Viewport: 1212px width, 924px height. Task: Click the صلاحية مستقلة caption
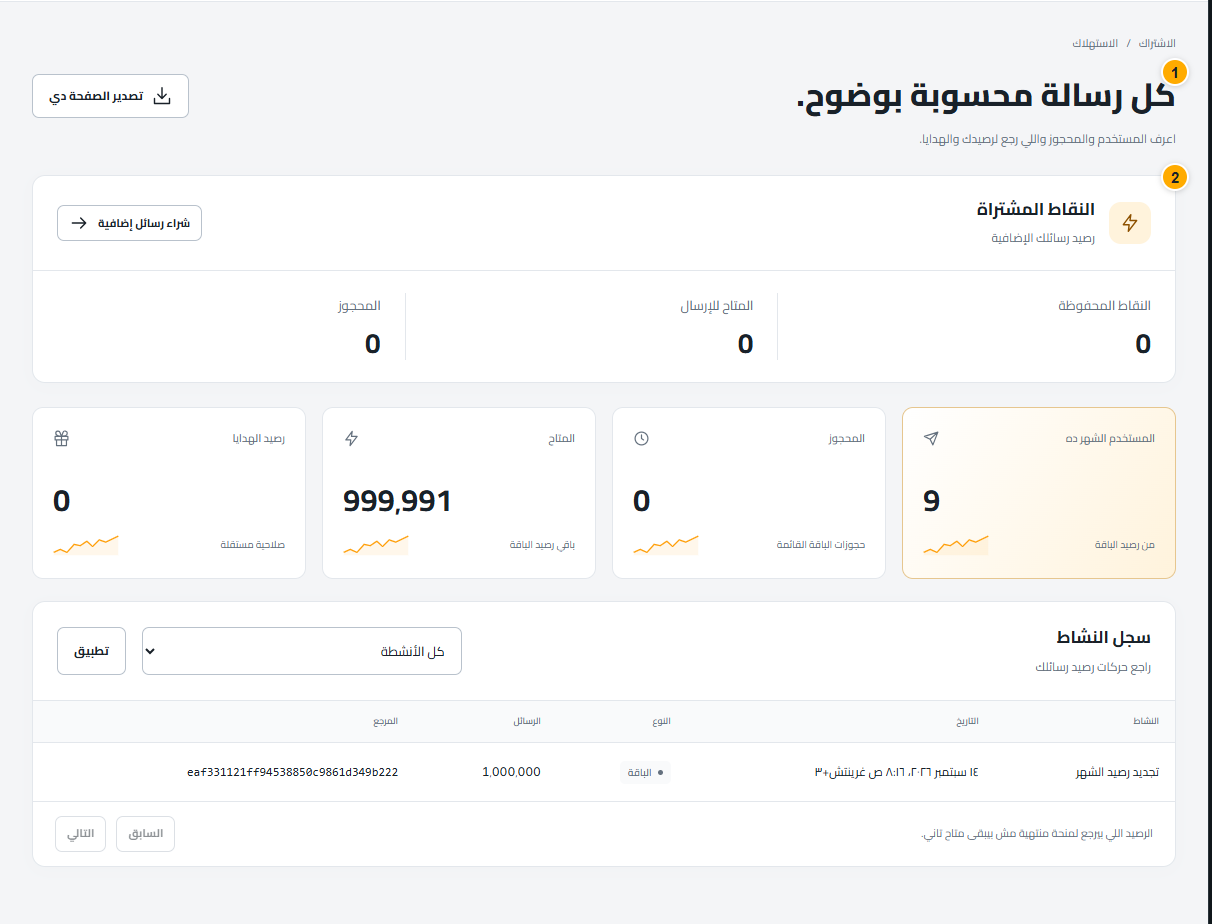[x=253, y=545]
